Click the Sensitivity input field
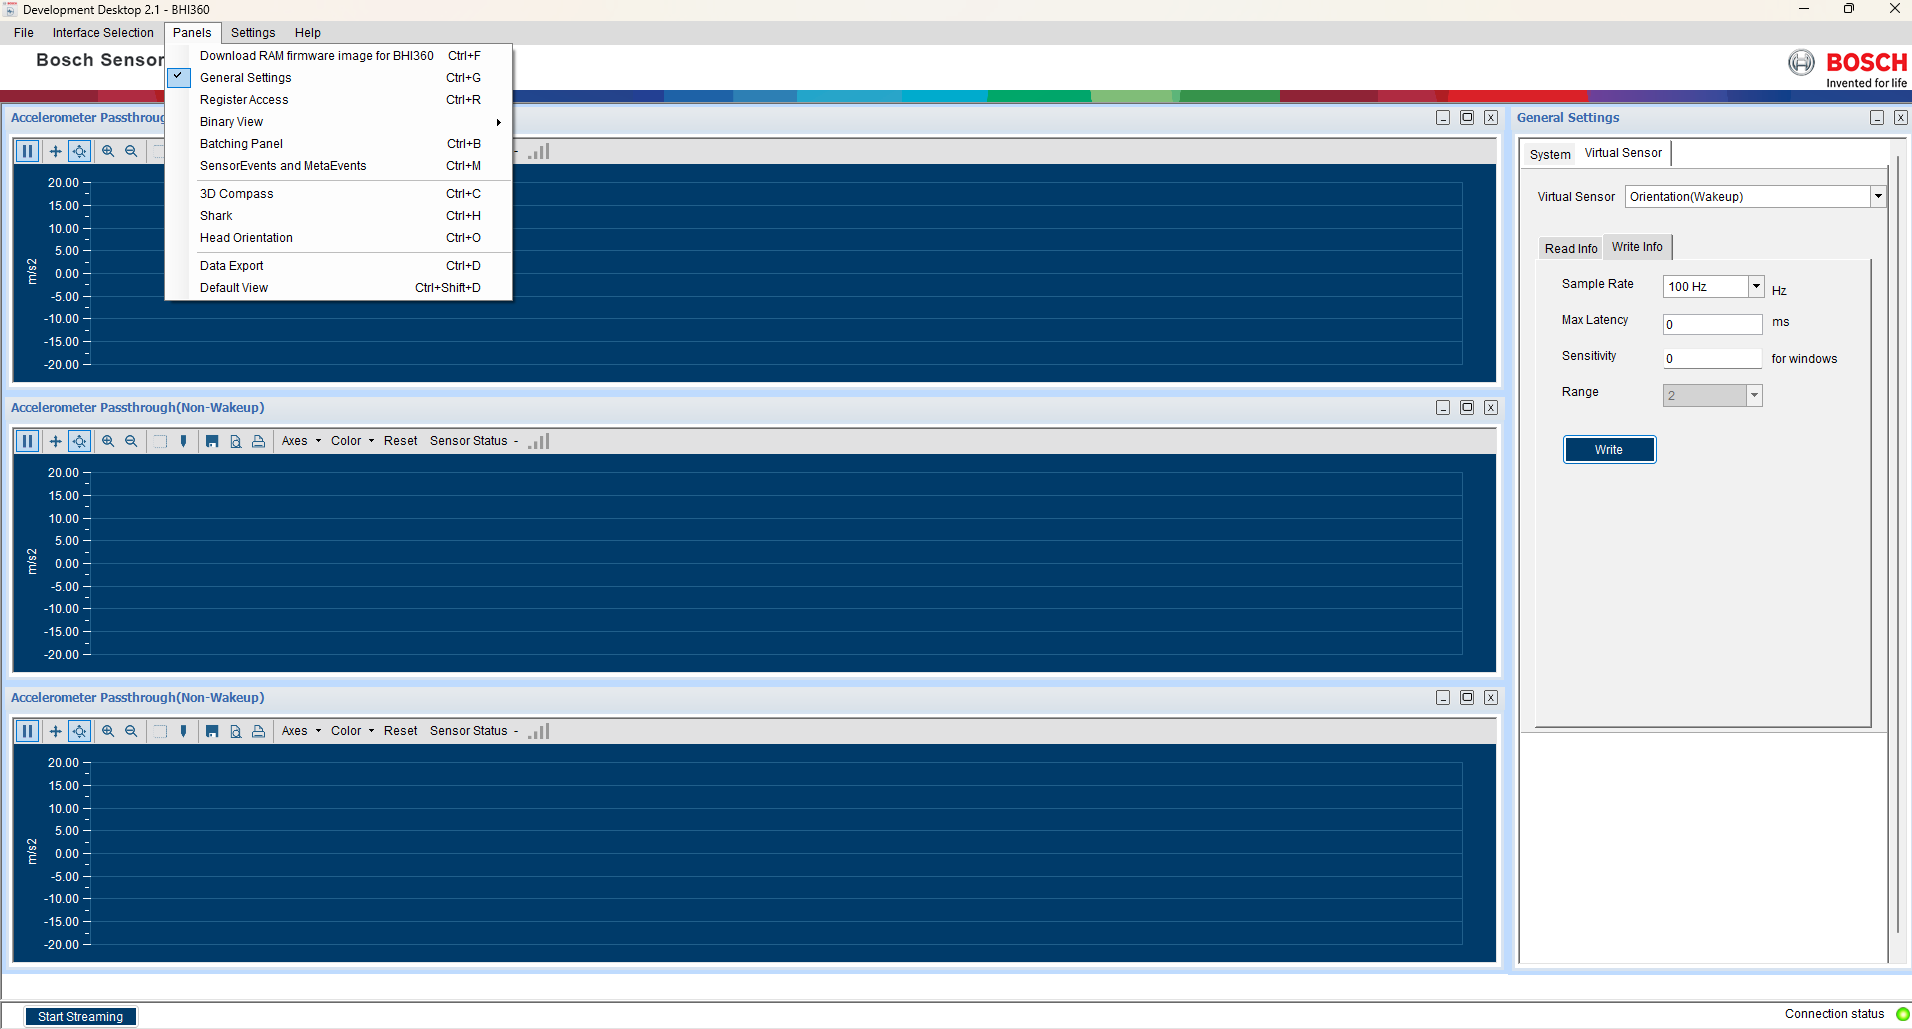The height and width of the screenshot is (1029, 1912). 1712,358
